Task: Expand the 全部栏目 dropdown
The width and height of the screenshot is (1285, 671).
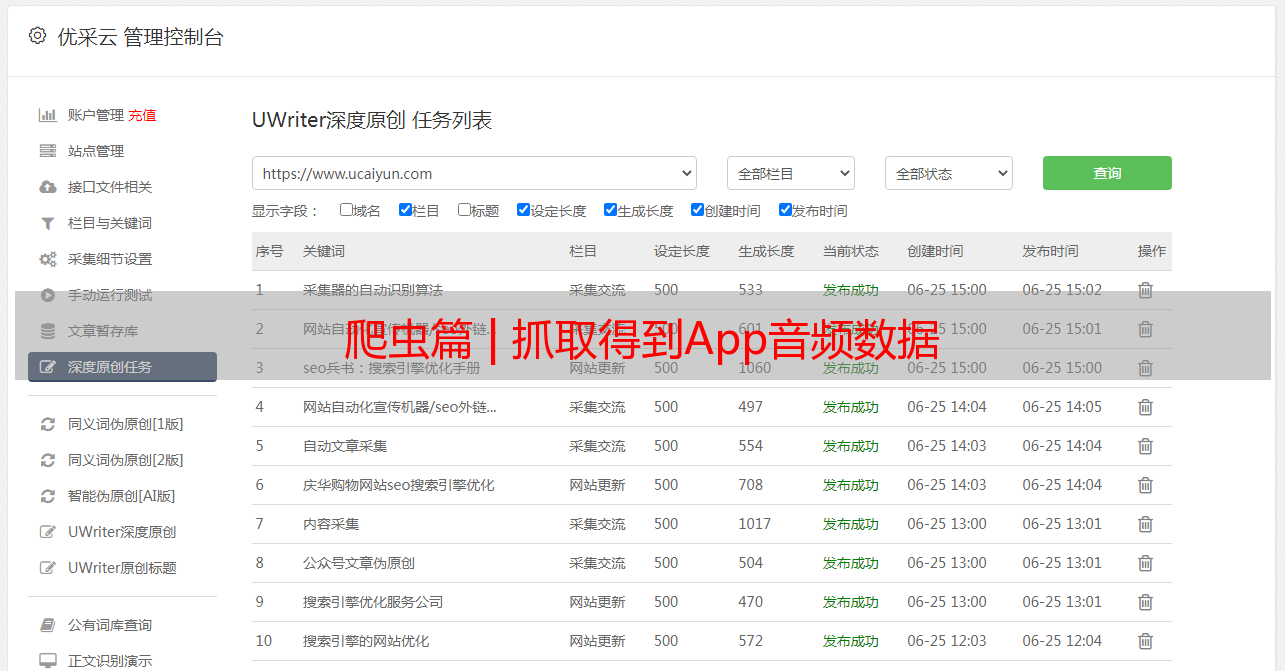Action: point(790,173)
